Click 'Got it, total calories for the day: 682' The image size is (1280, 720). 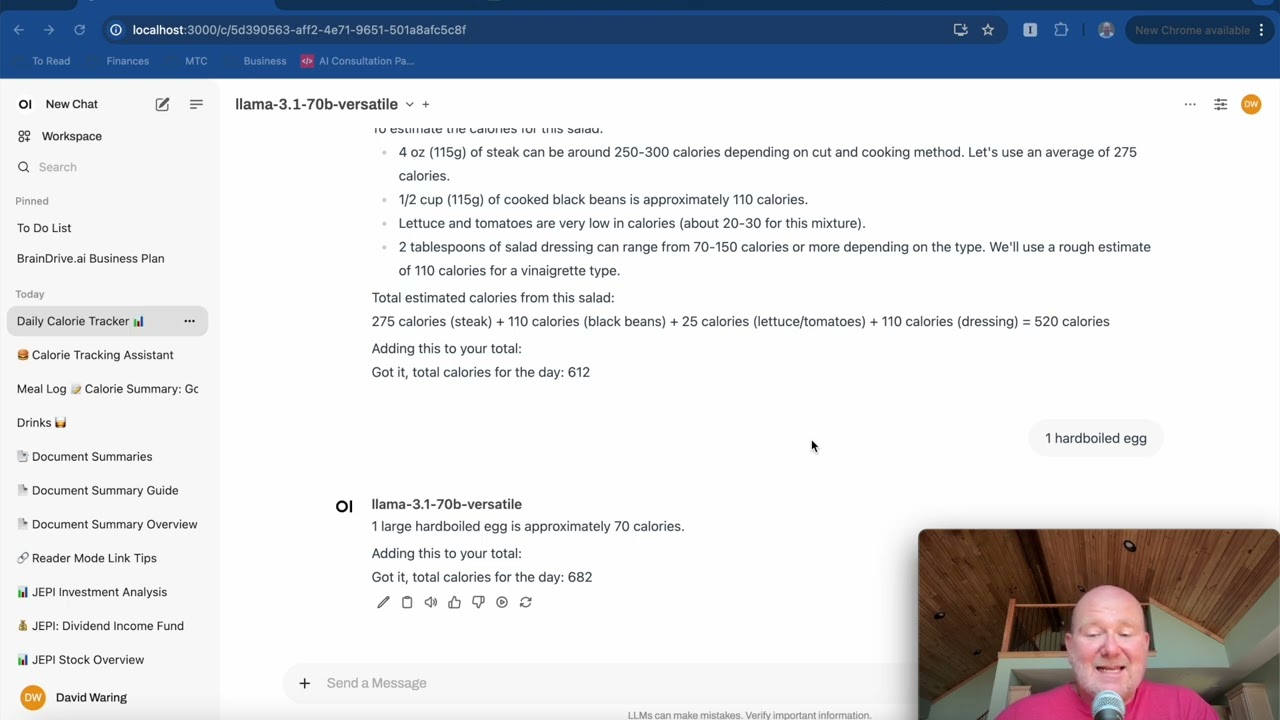tap(482, 577)
